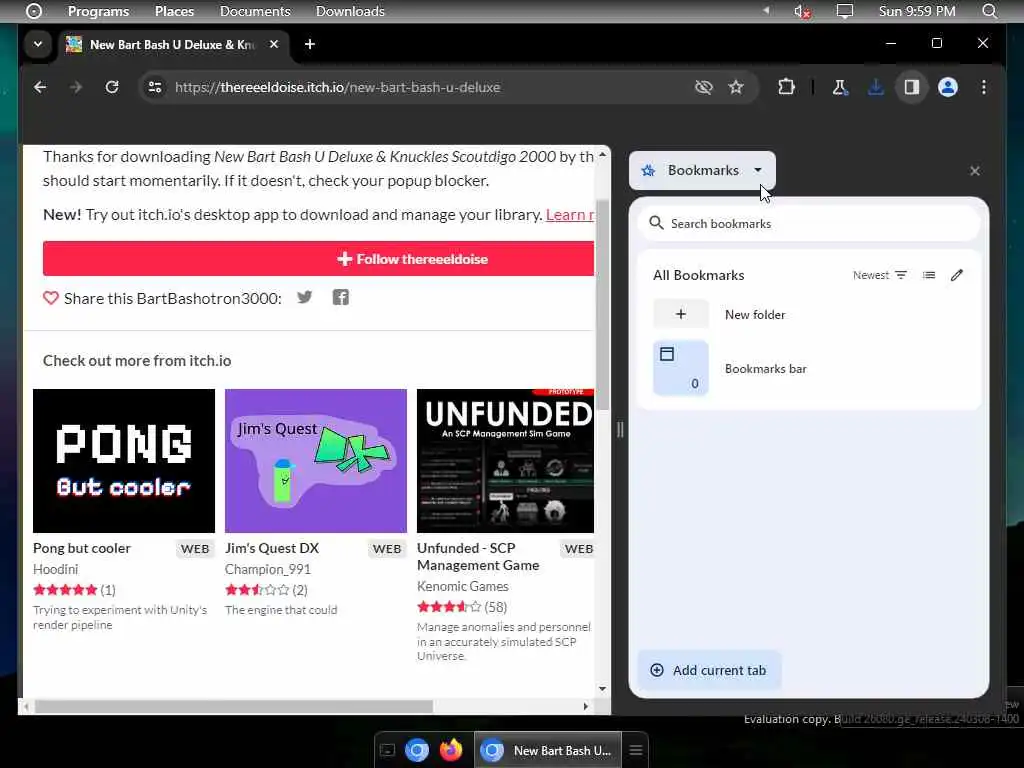This screenshot has height=768, width=1024.
Task: Click Add current tab button
Action: [x=709, y=670]
